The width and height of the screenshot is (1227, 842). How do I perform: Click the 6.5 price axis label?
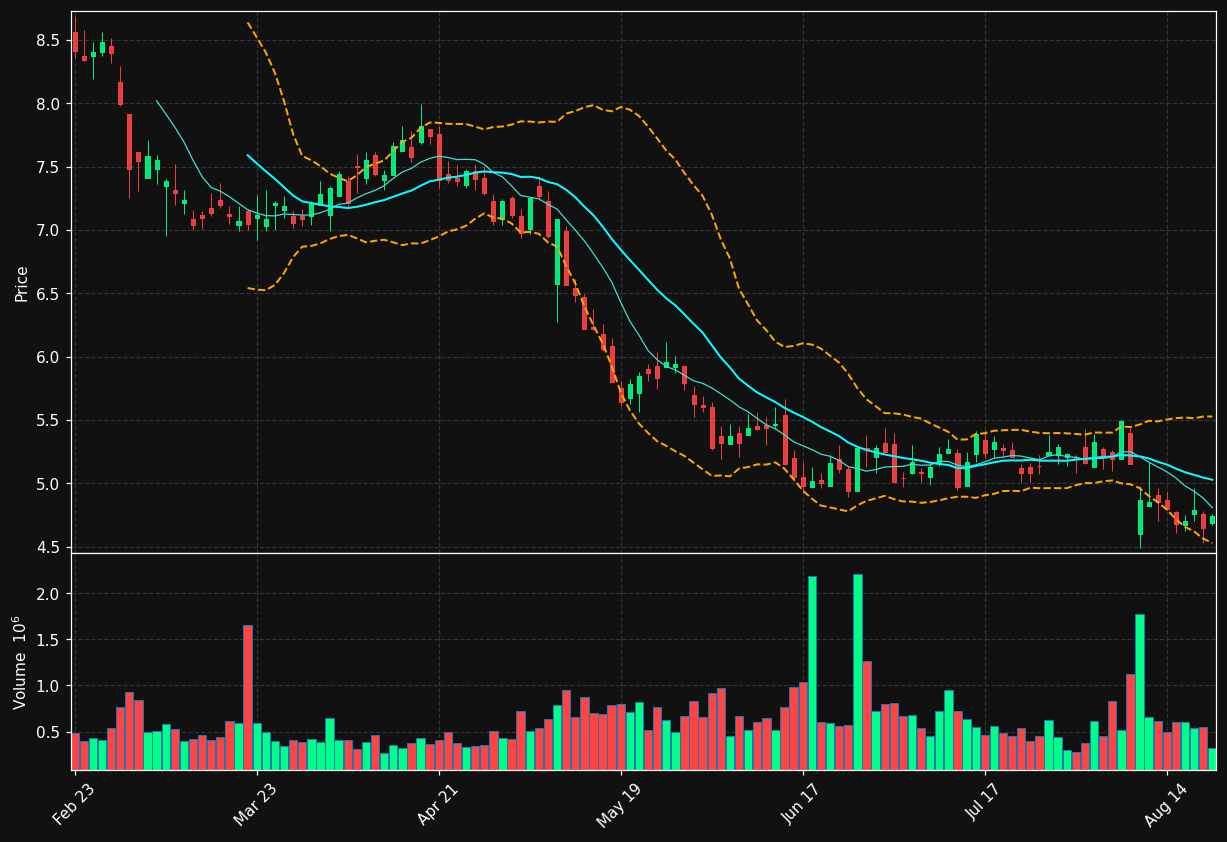point(48,294)
